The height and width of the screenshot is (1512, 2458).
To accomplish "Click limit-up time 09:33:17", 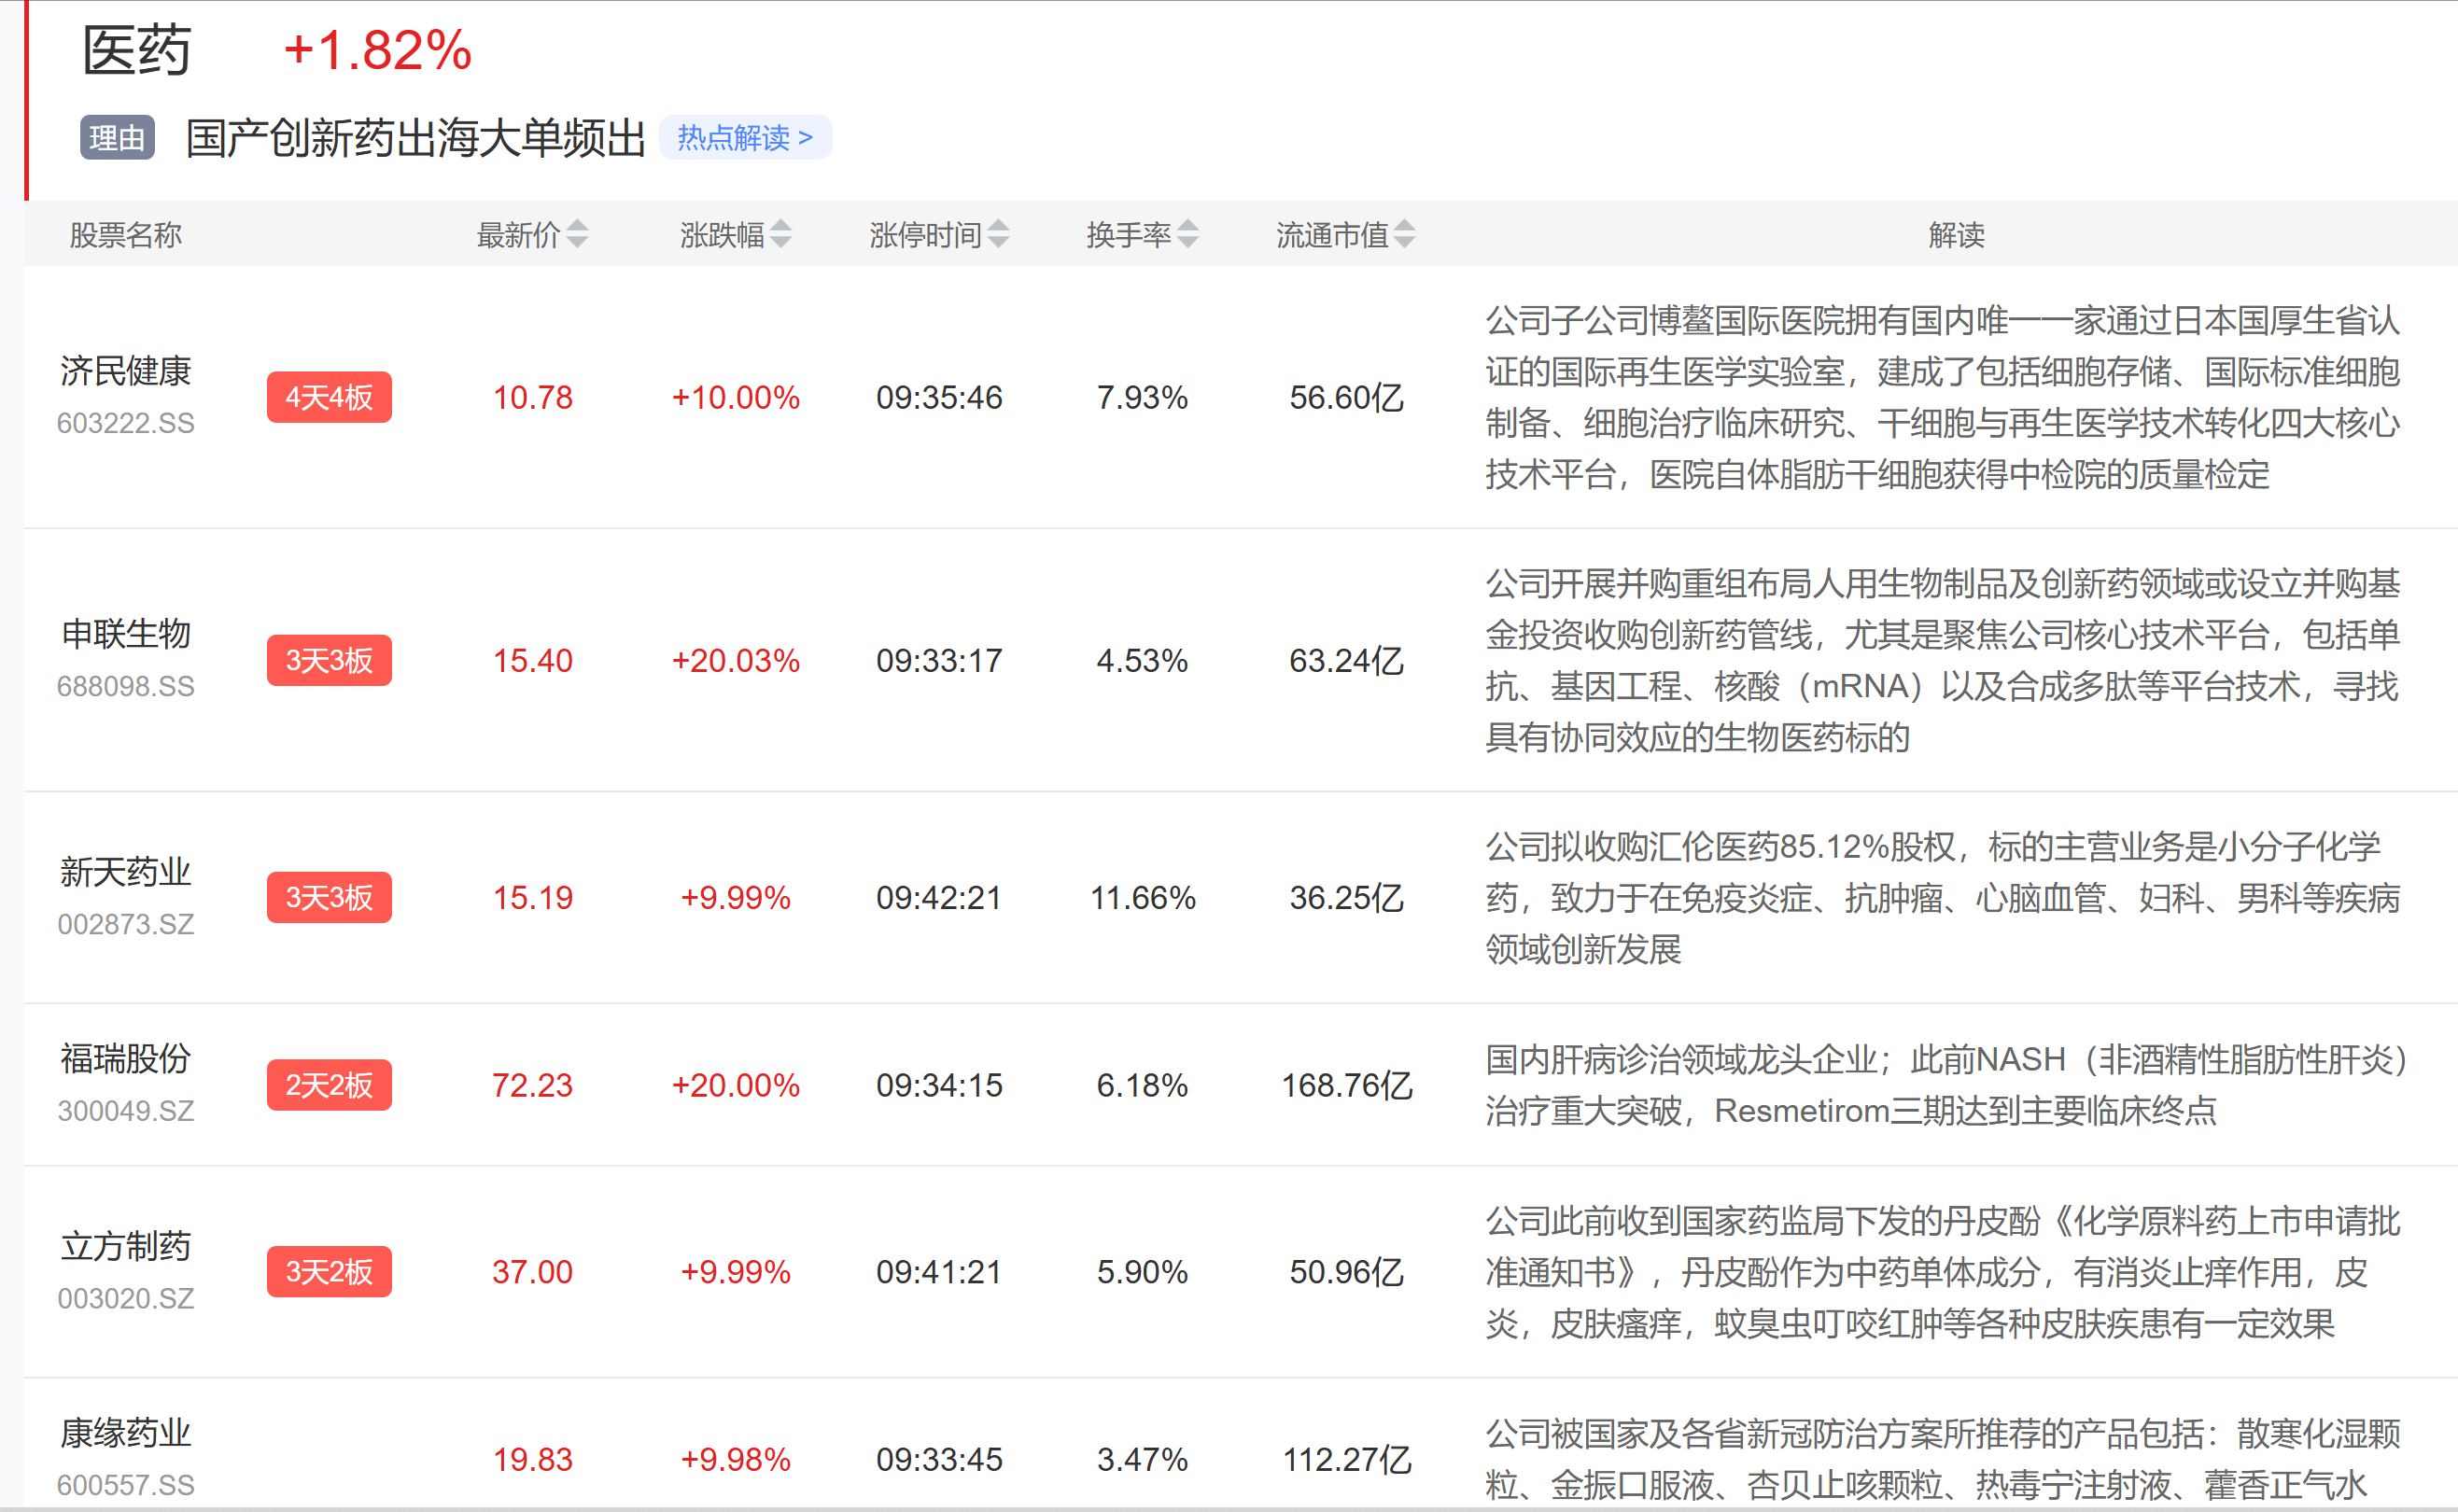I will point(939,660).
